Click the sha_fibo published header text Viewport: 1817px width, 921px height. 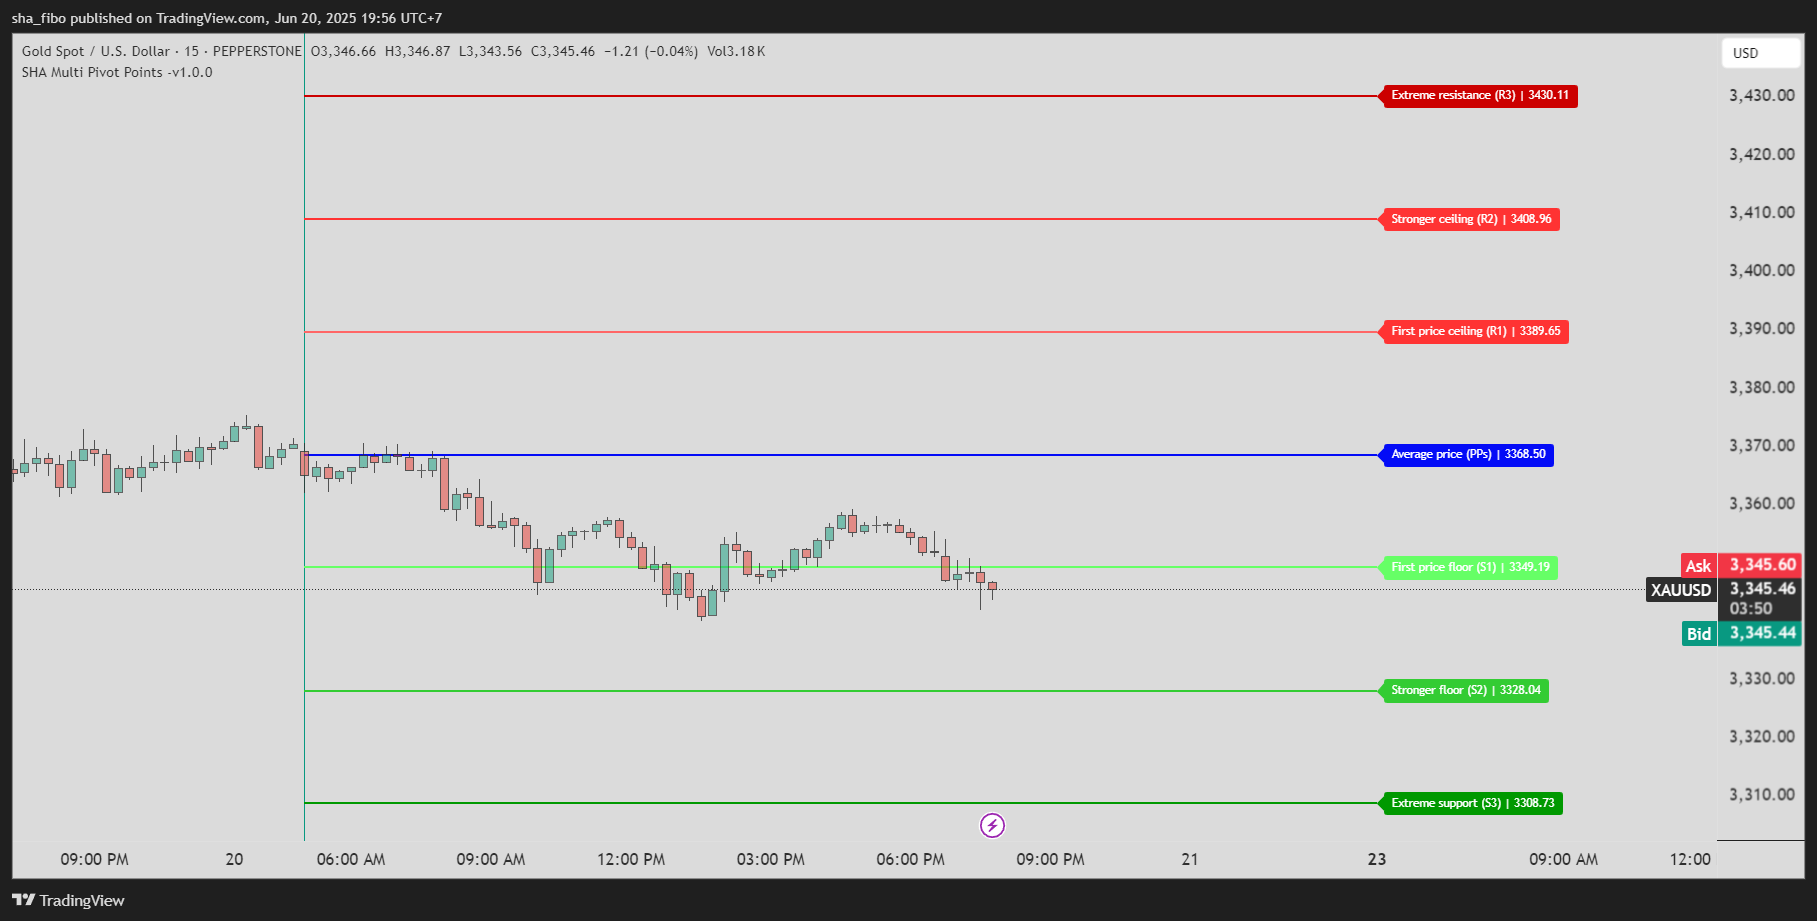click(227, 18)
